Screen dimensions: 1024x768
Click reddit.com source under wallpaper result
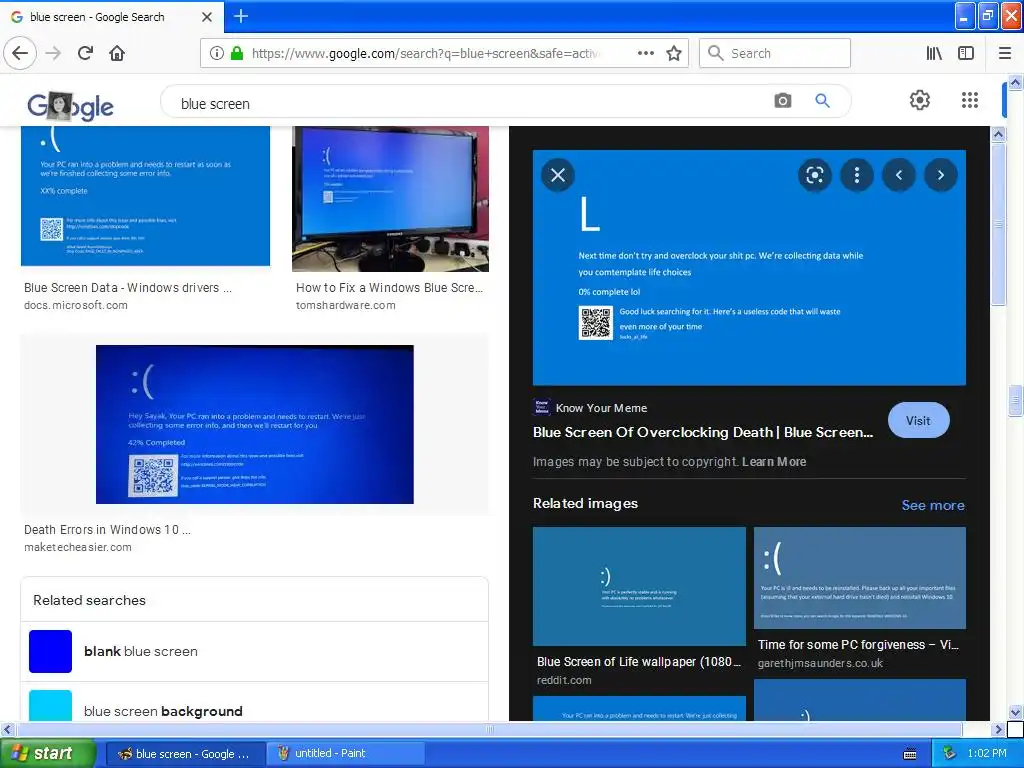pos(564,680)
